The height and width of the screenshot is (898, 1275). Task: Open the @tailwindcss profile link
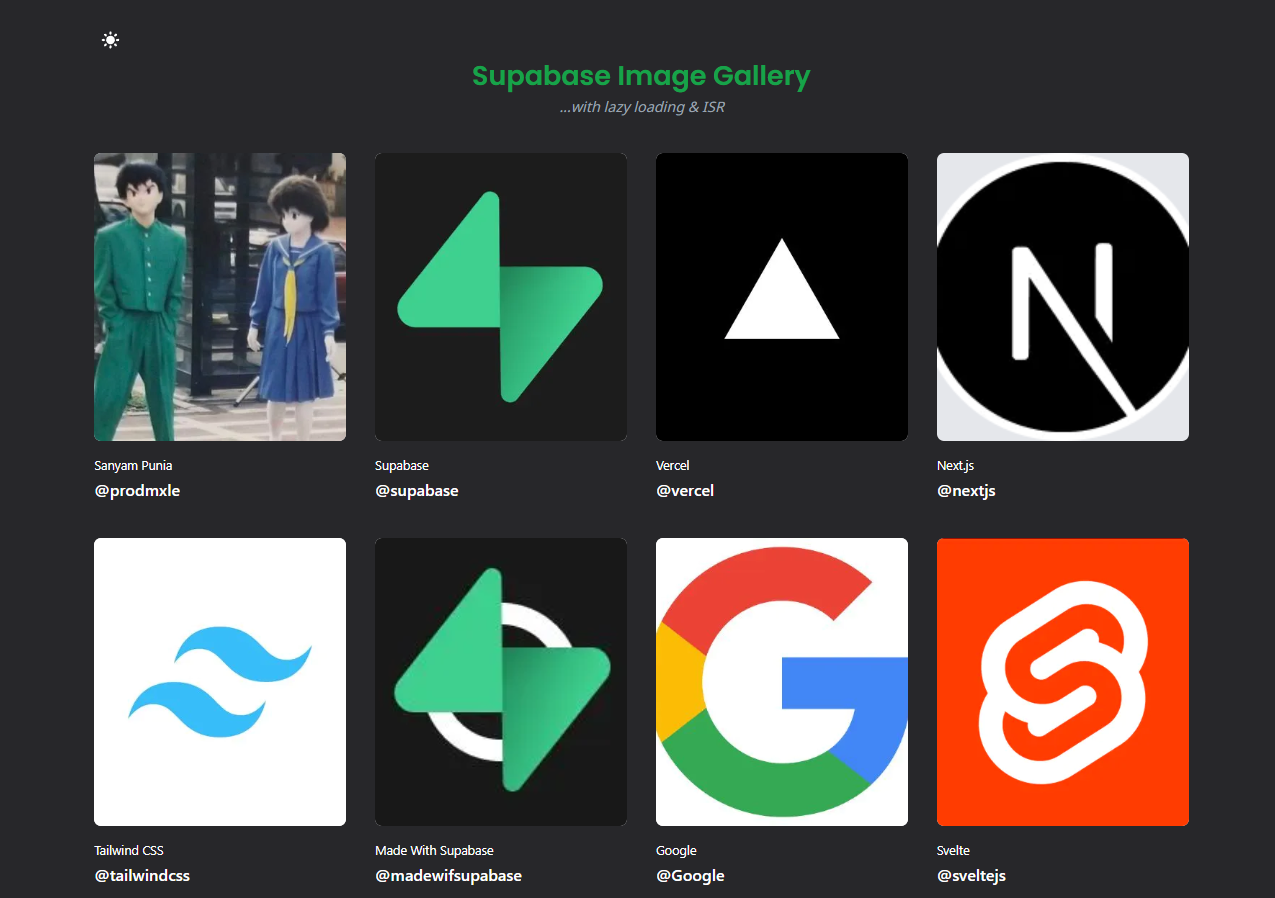[142, 875]
